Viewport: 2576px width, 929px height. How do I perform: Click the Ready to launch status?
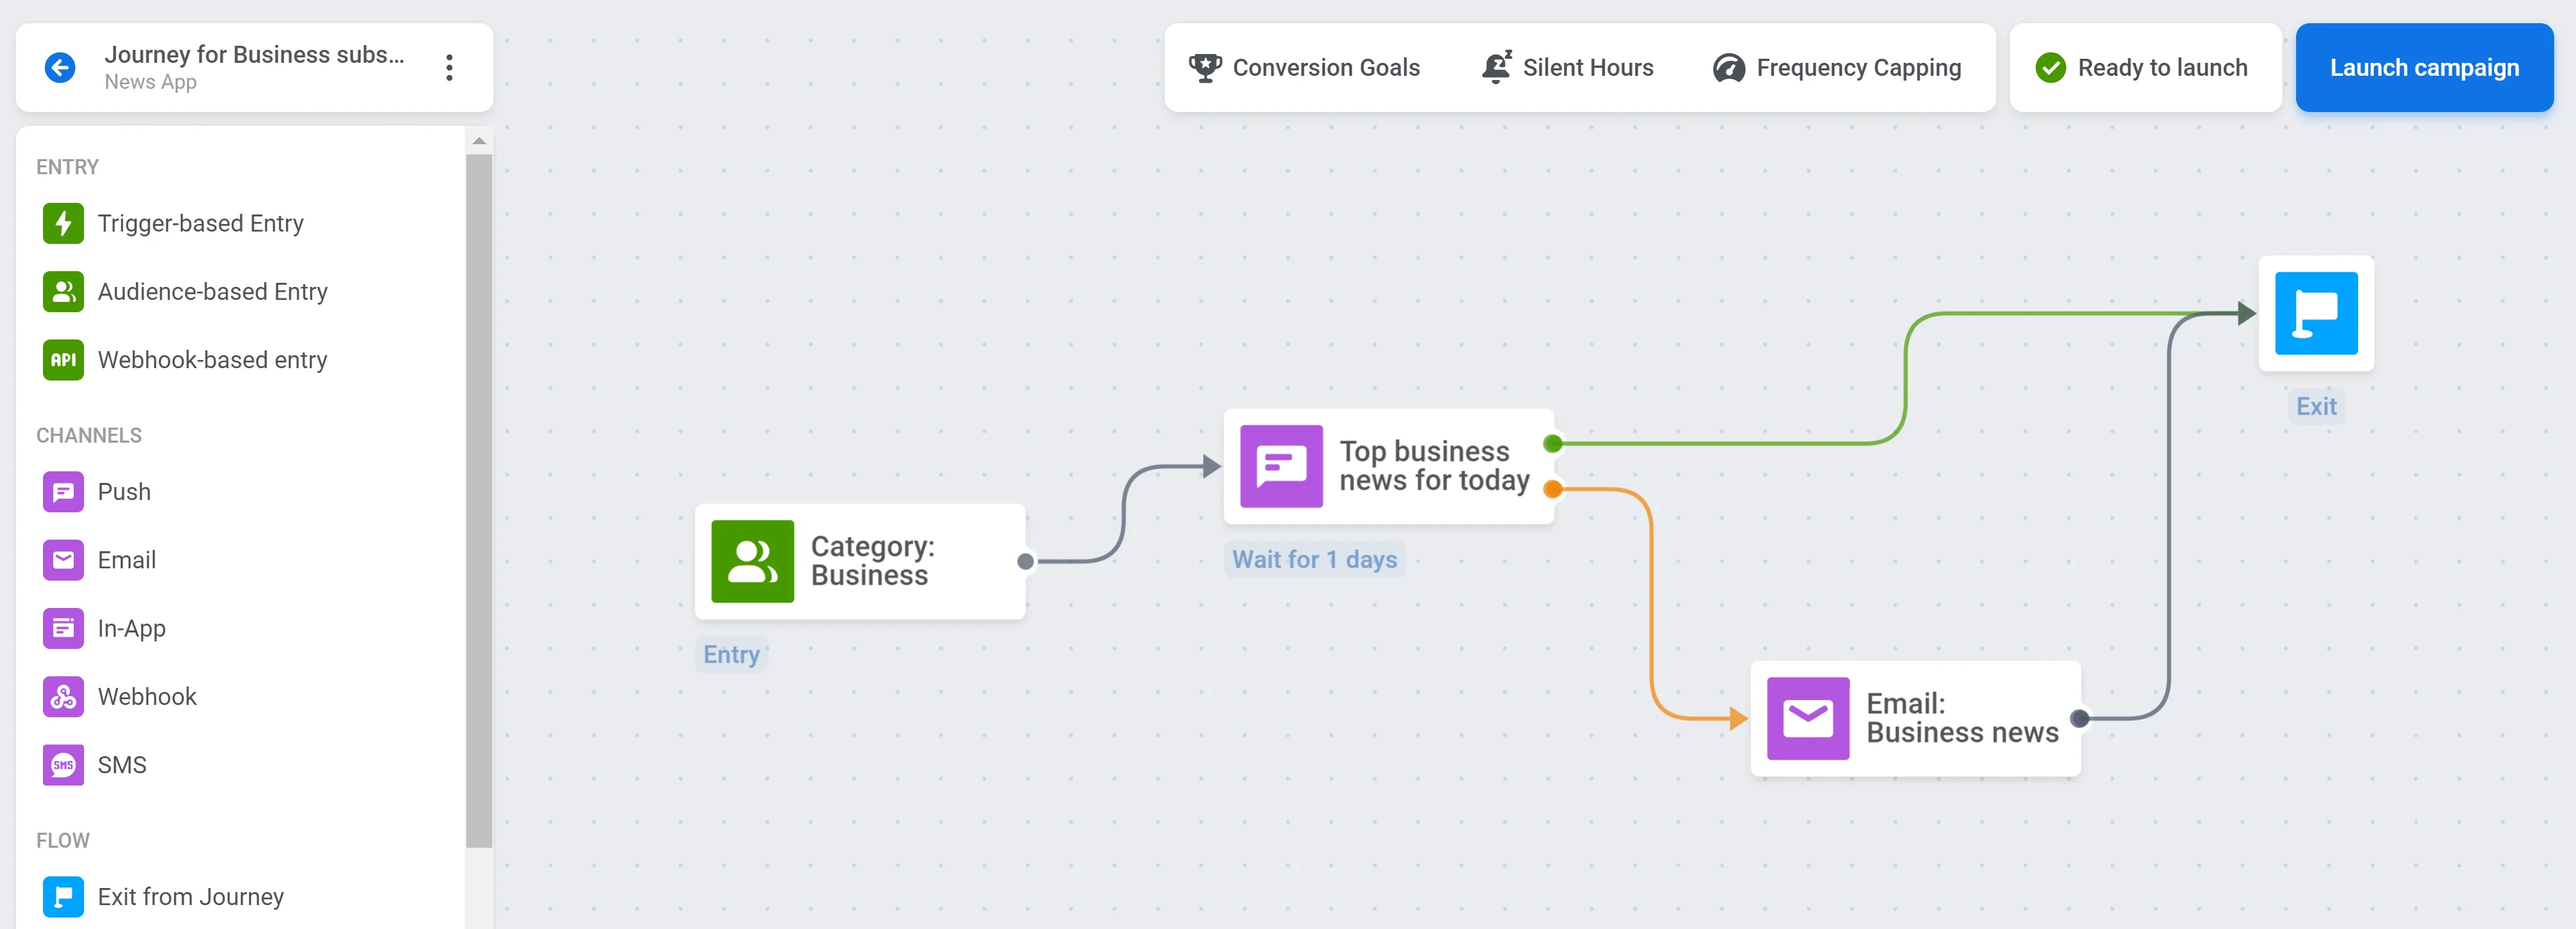click(2142, 68)
